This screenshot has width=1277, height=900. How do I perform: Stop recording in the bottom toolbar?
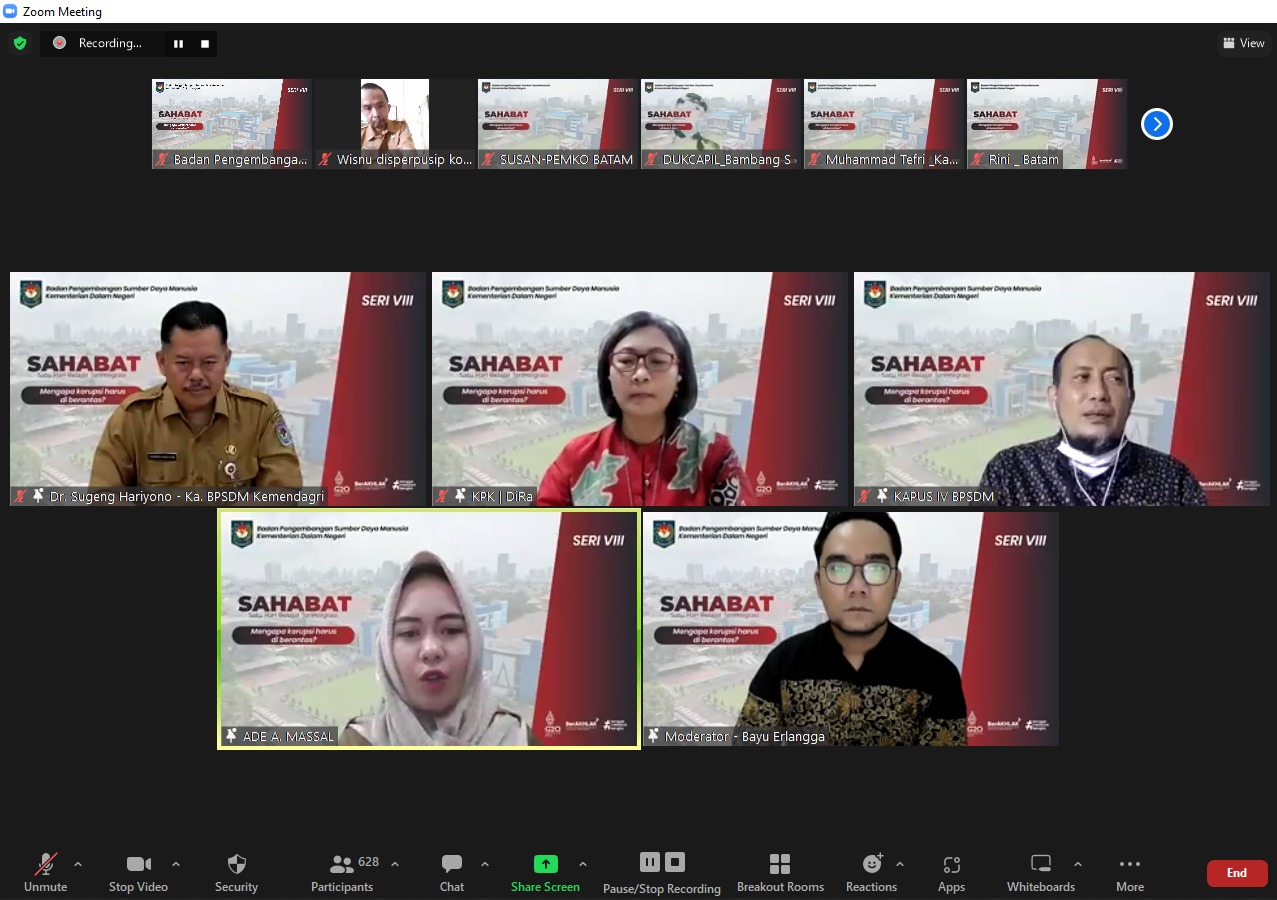click(675, 862)
